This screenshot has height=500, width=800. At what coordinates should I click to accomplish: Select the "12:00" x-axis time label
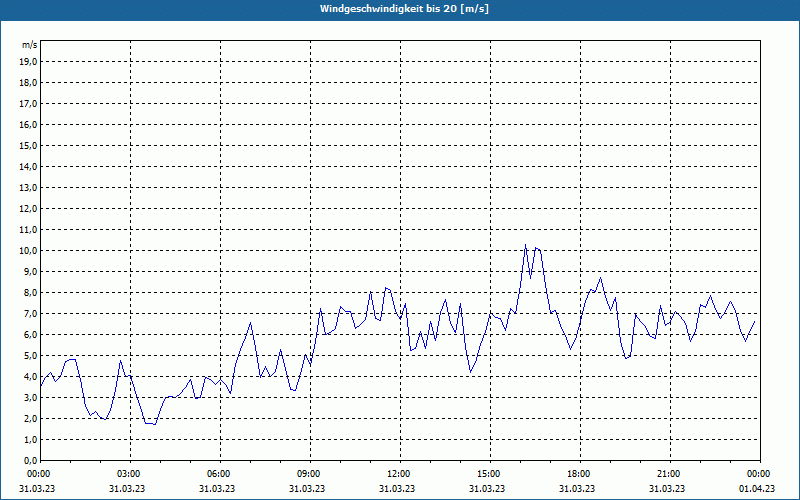click(399, 474)
